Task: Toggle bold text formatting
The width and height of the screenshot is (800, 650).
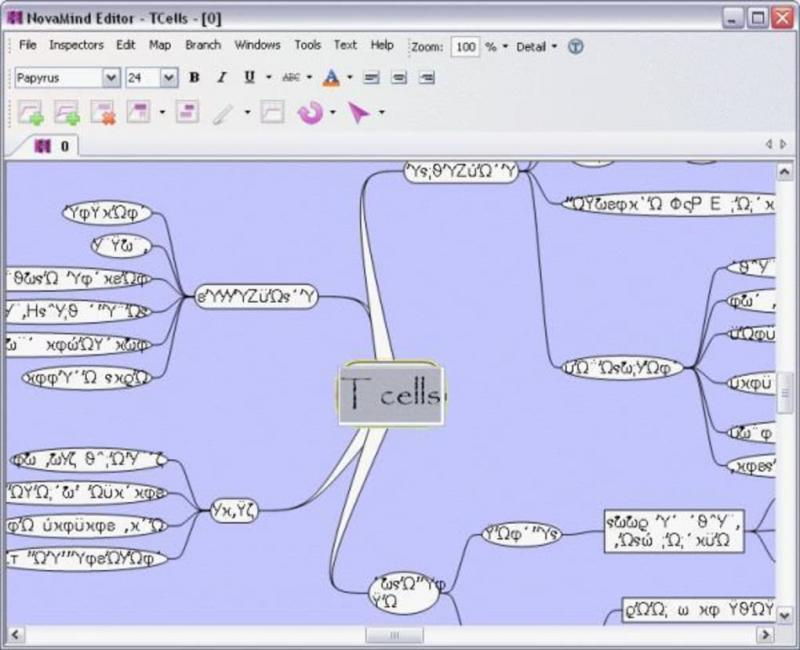Action: click(x=194, y=78)
